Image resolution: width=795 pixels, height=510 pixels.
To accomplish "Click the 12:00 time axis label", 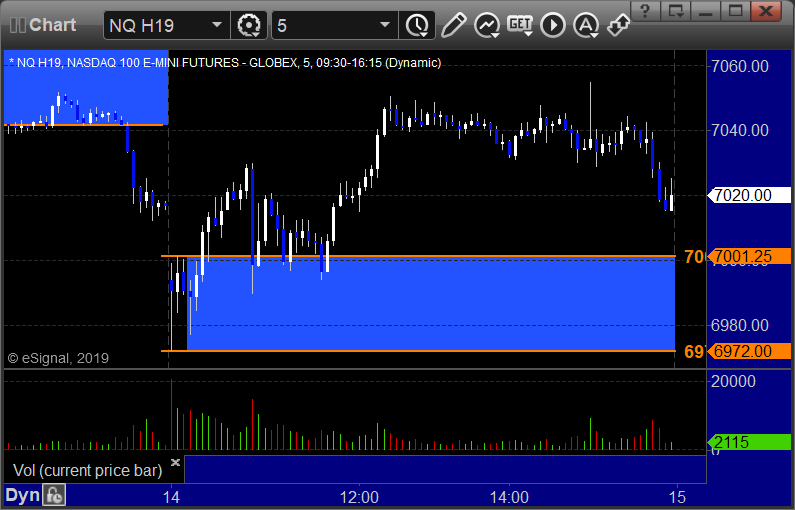I will [x=359, y=497].
